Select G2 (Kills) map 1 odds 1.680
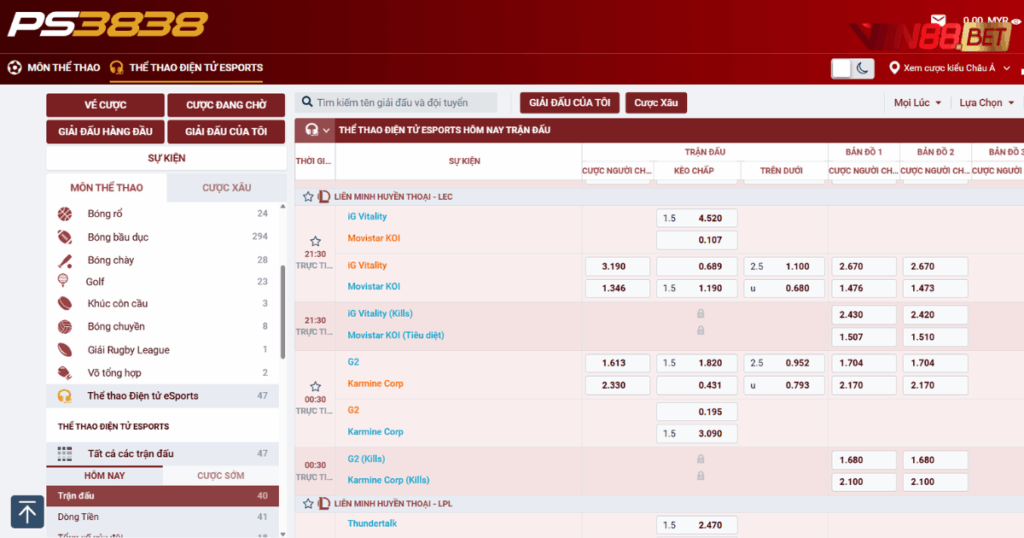This screenshot has height=538, width=1024. tap(863, 460)
